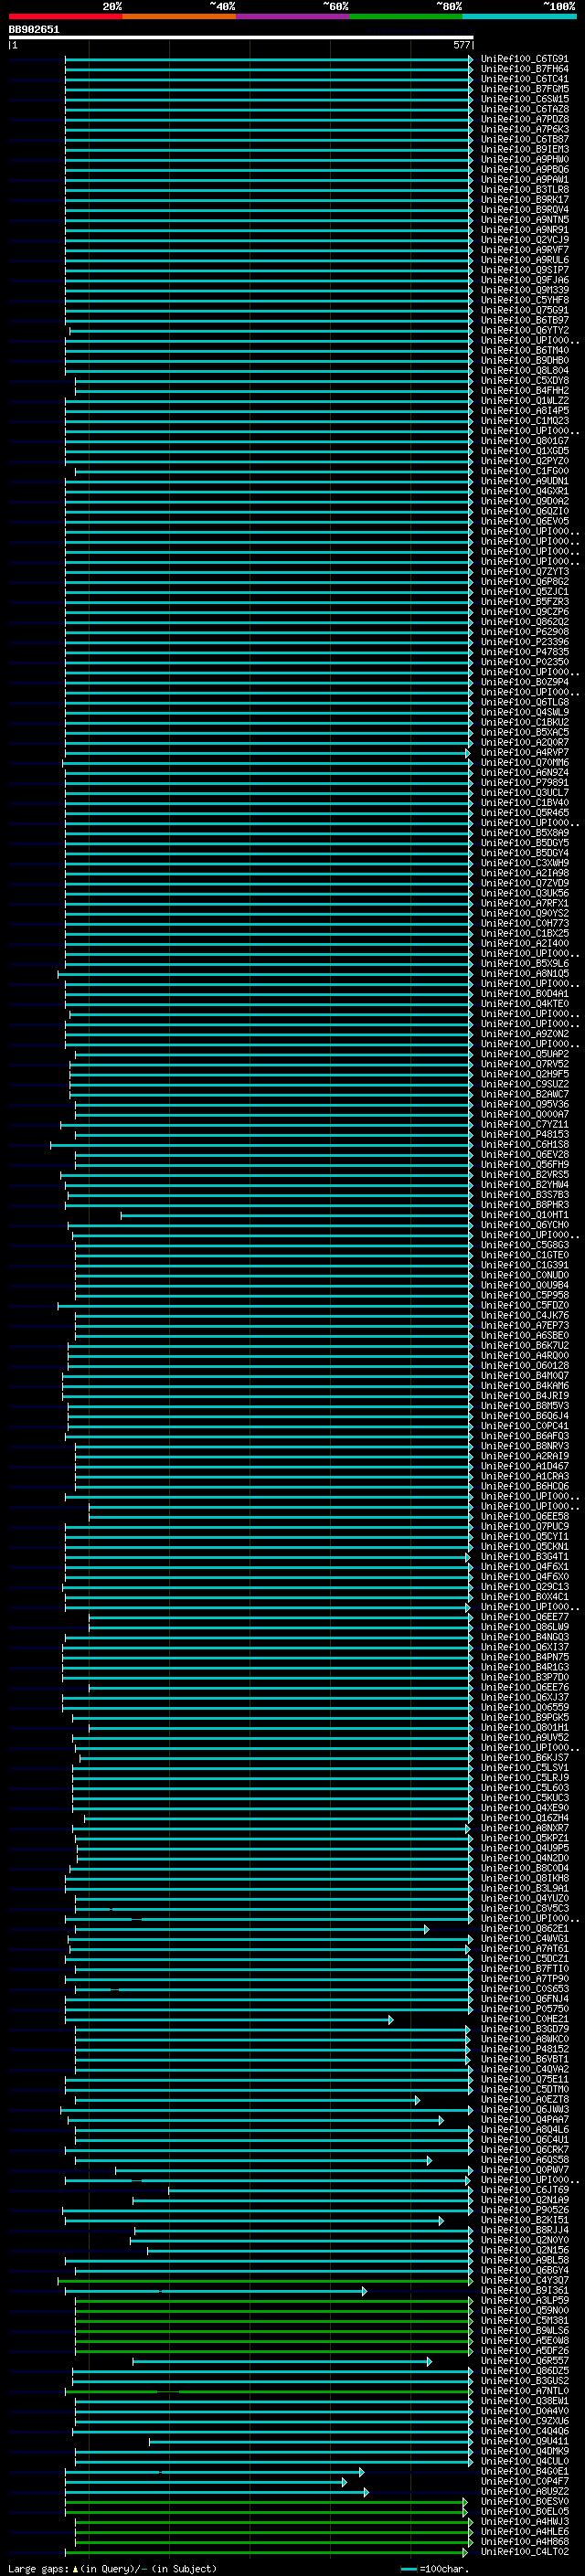Select hit label UniRef100_B6K7U2

(525, 1347)
